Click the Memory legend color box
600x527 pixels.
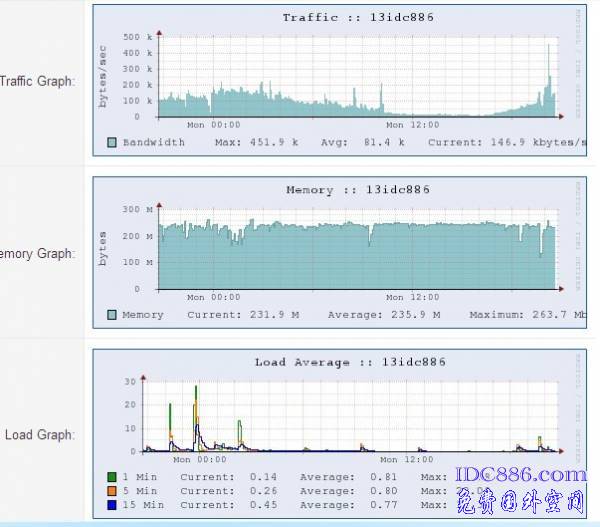coord(111,315)
